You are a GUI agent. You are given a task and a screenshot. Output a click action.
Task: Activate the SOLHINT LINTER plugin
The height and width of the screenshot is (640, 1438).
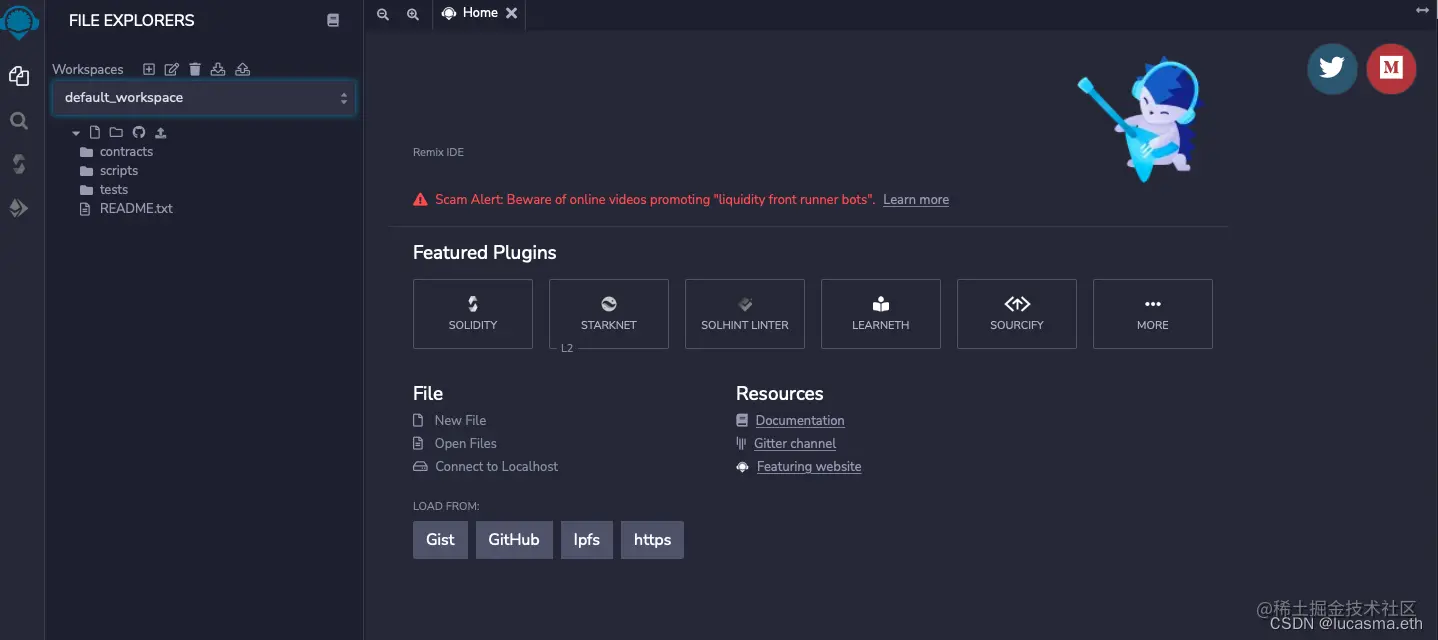745,314
